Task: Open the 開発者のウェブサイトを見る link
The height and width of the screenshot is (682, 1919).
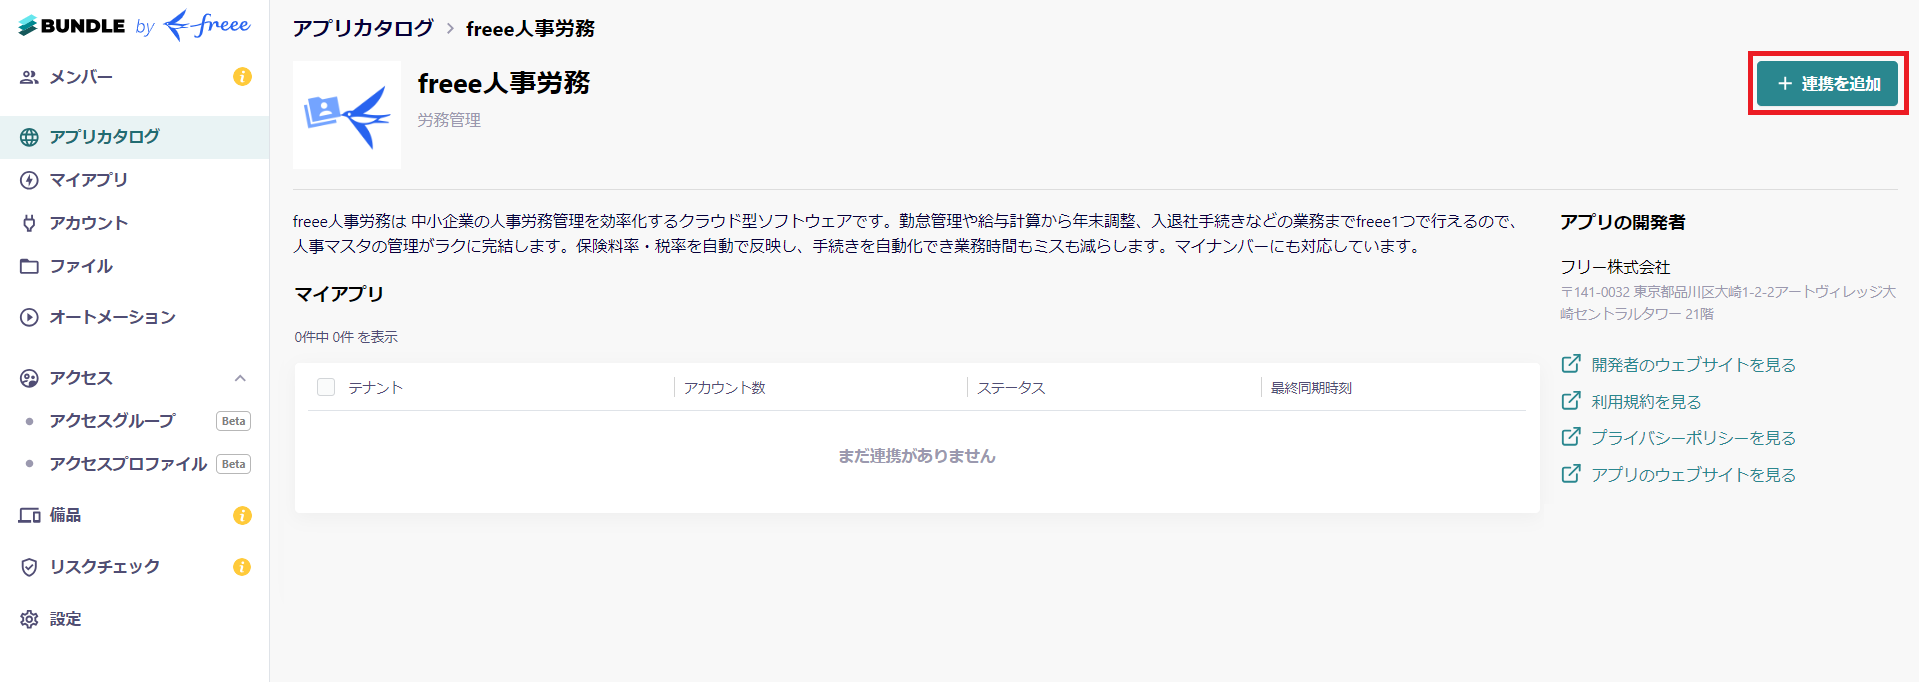Action: coord(1693,365)
